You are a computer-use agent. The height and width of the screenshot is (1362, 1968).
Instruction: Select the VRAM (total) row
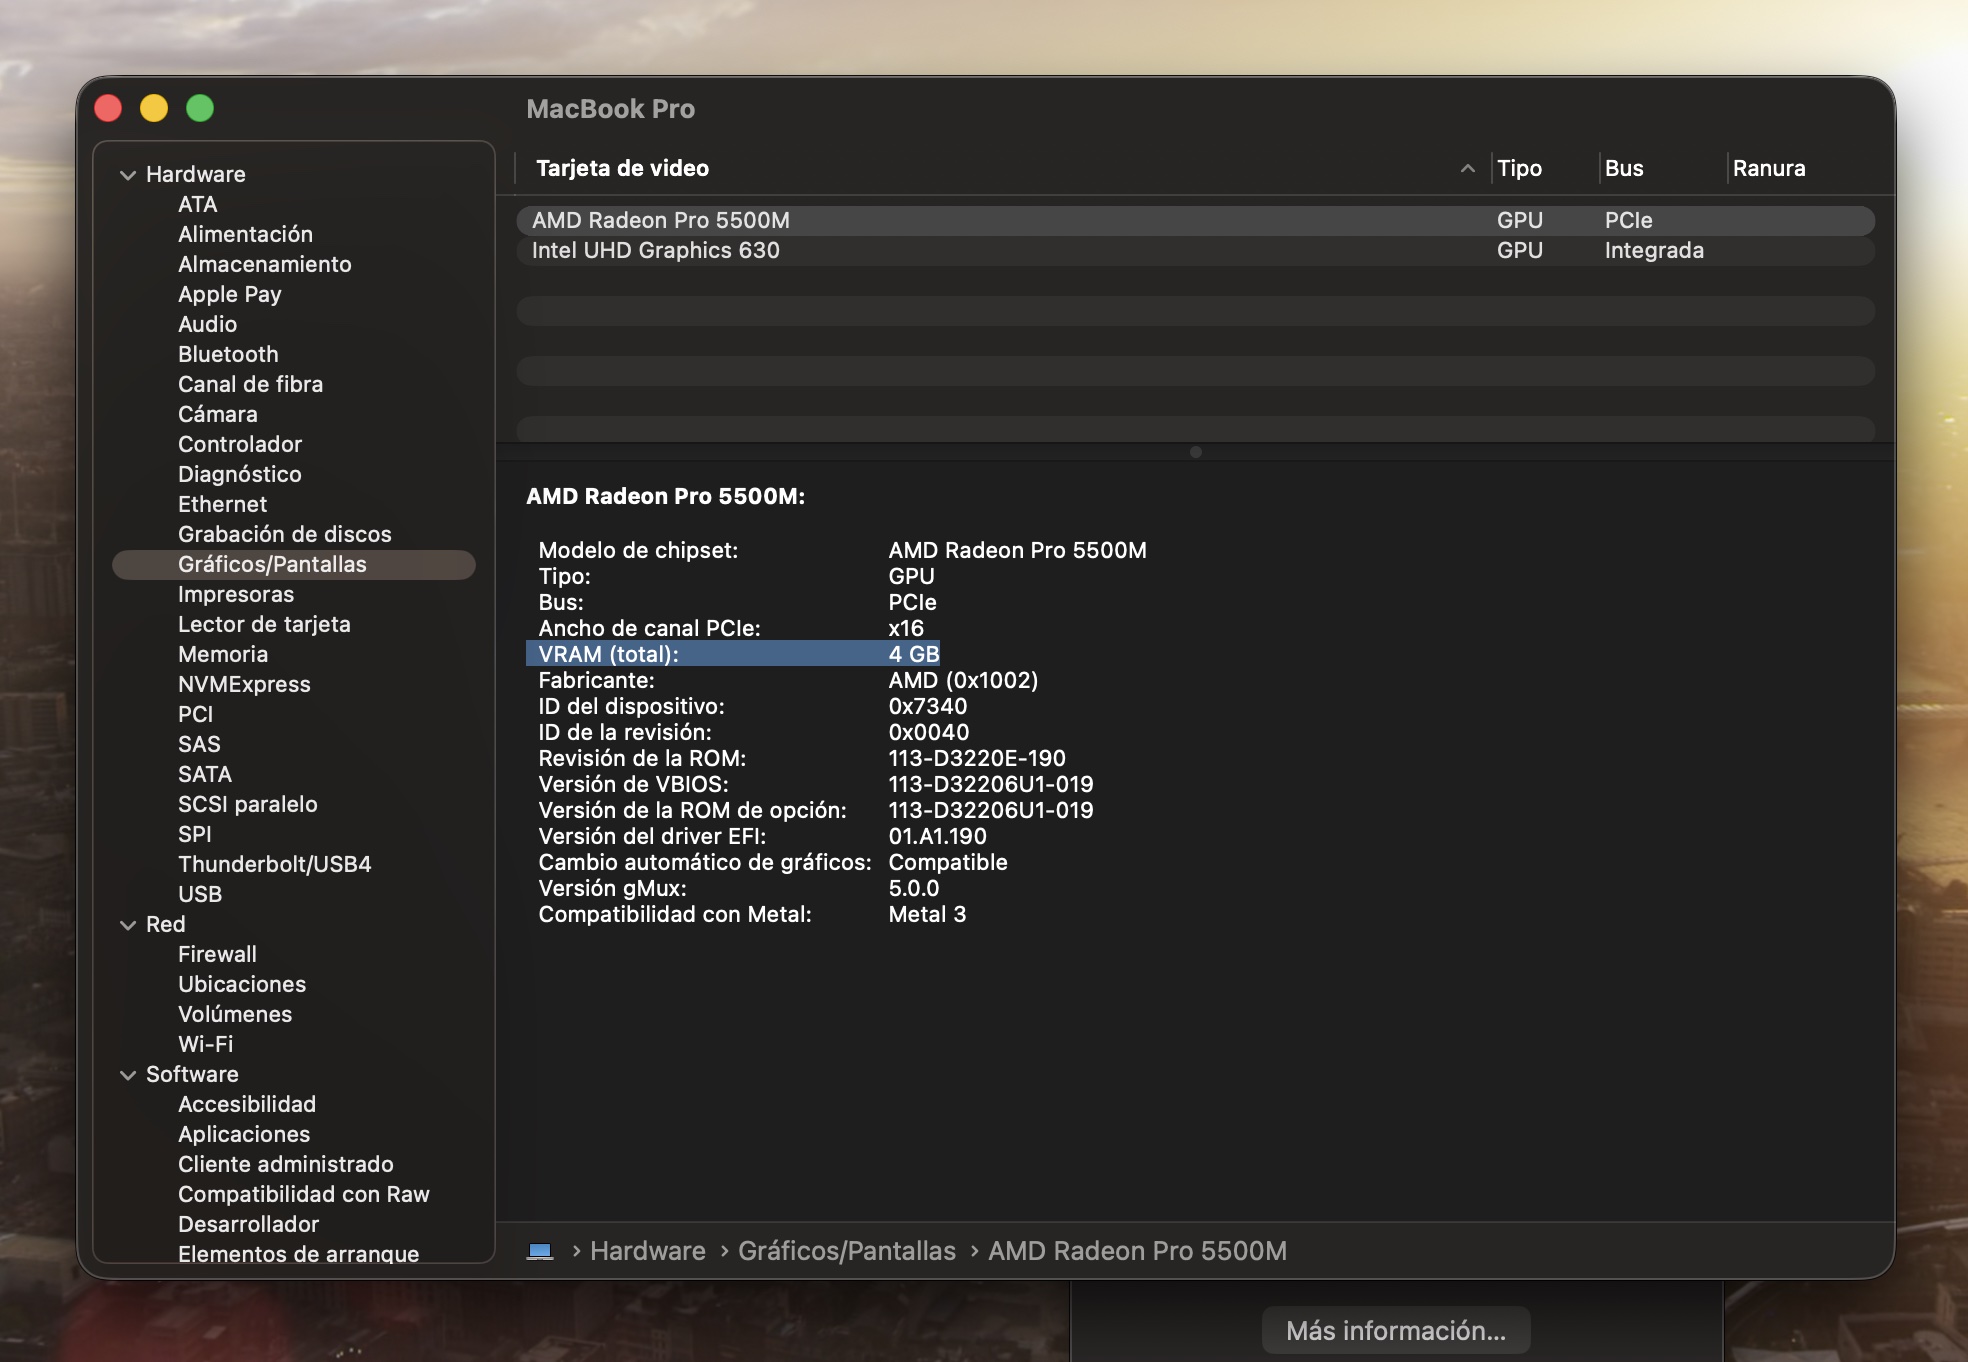[732, 654]
